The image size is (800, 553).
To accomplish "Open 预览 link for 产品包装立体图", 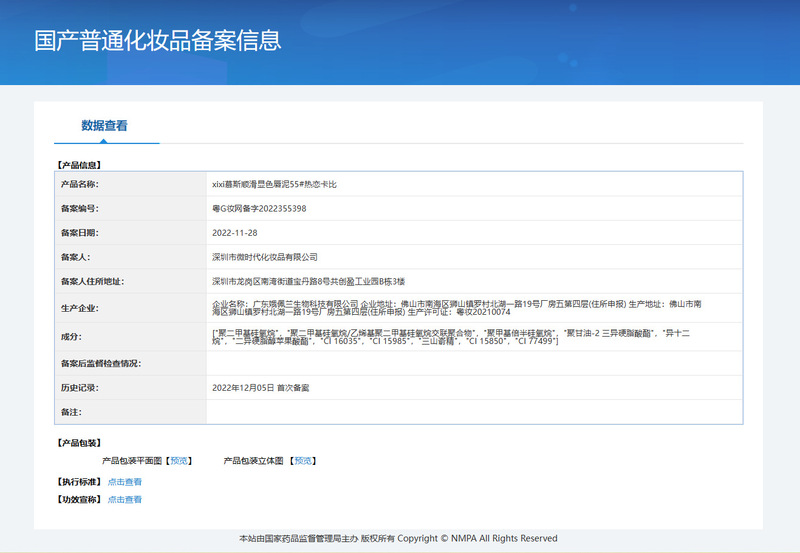I will click(x=303, y=461).
